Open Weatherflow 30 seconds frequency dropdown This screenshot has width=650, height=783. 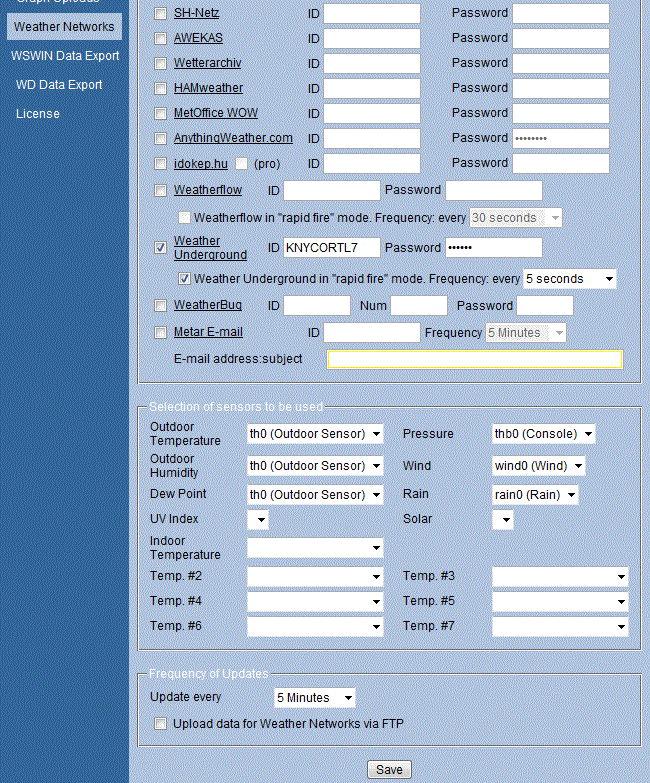pos(516,218)
